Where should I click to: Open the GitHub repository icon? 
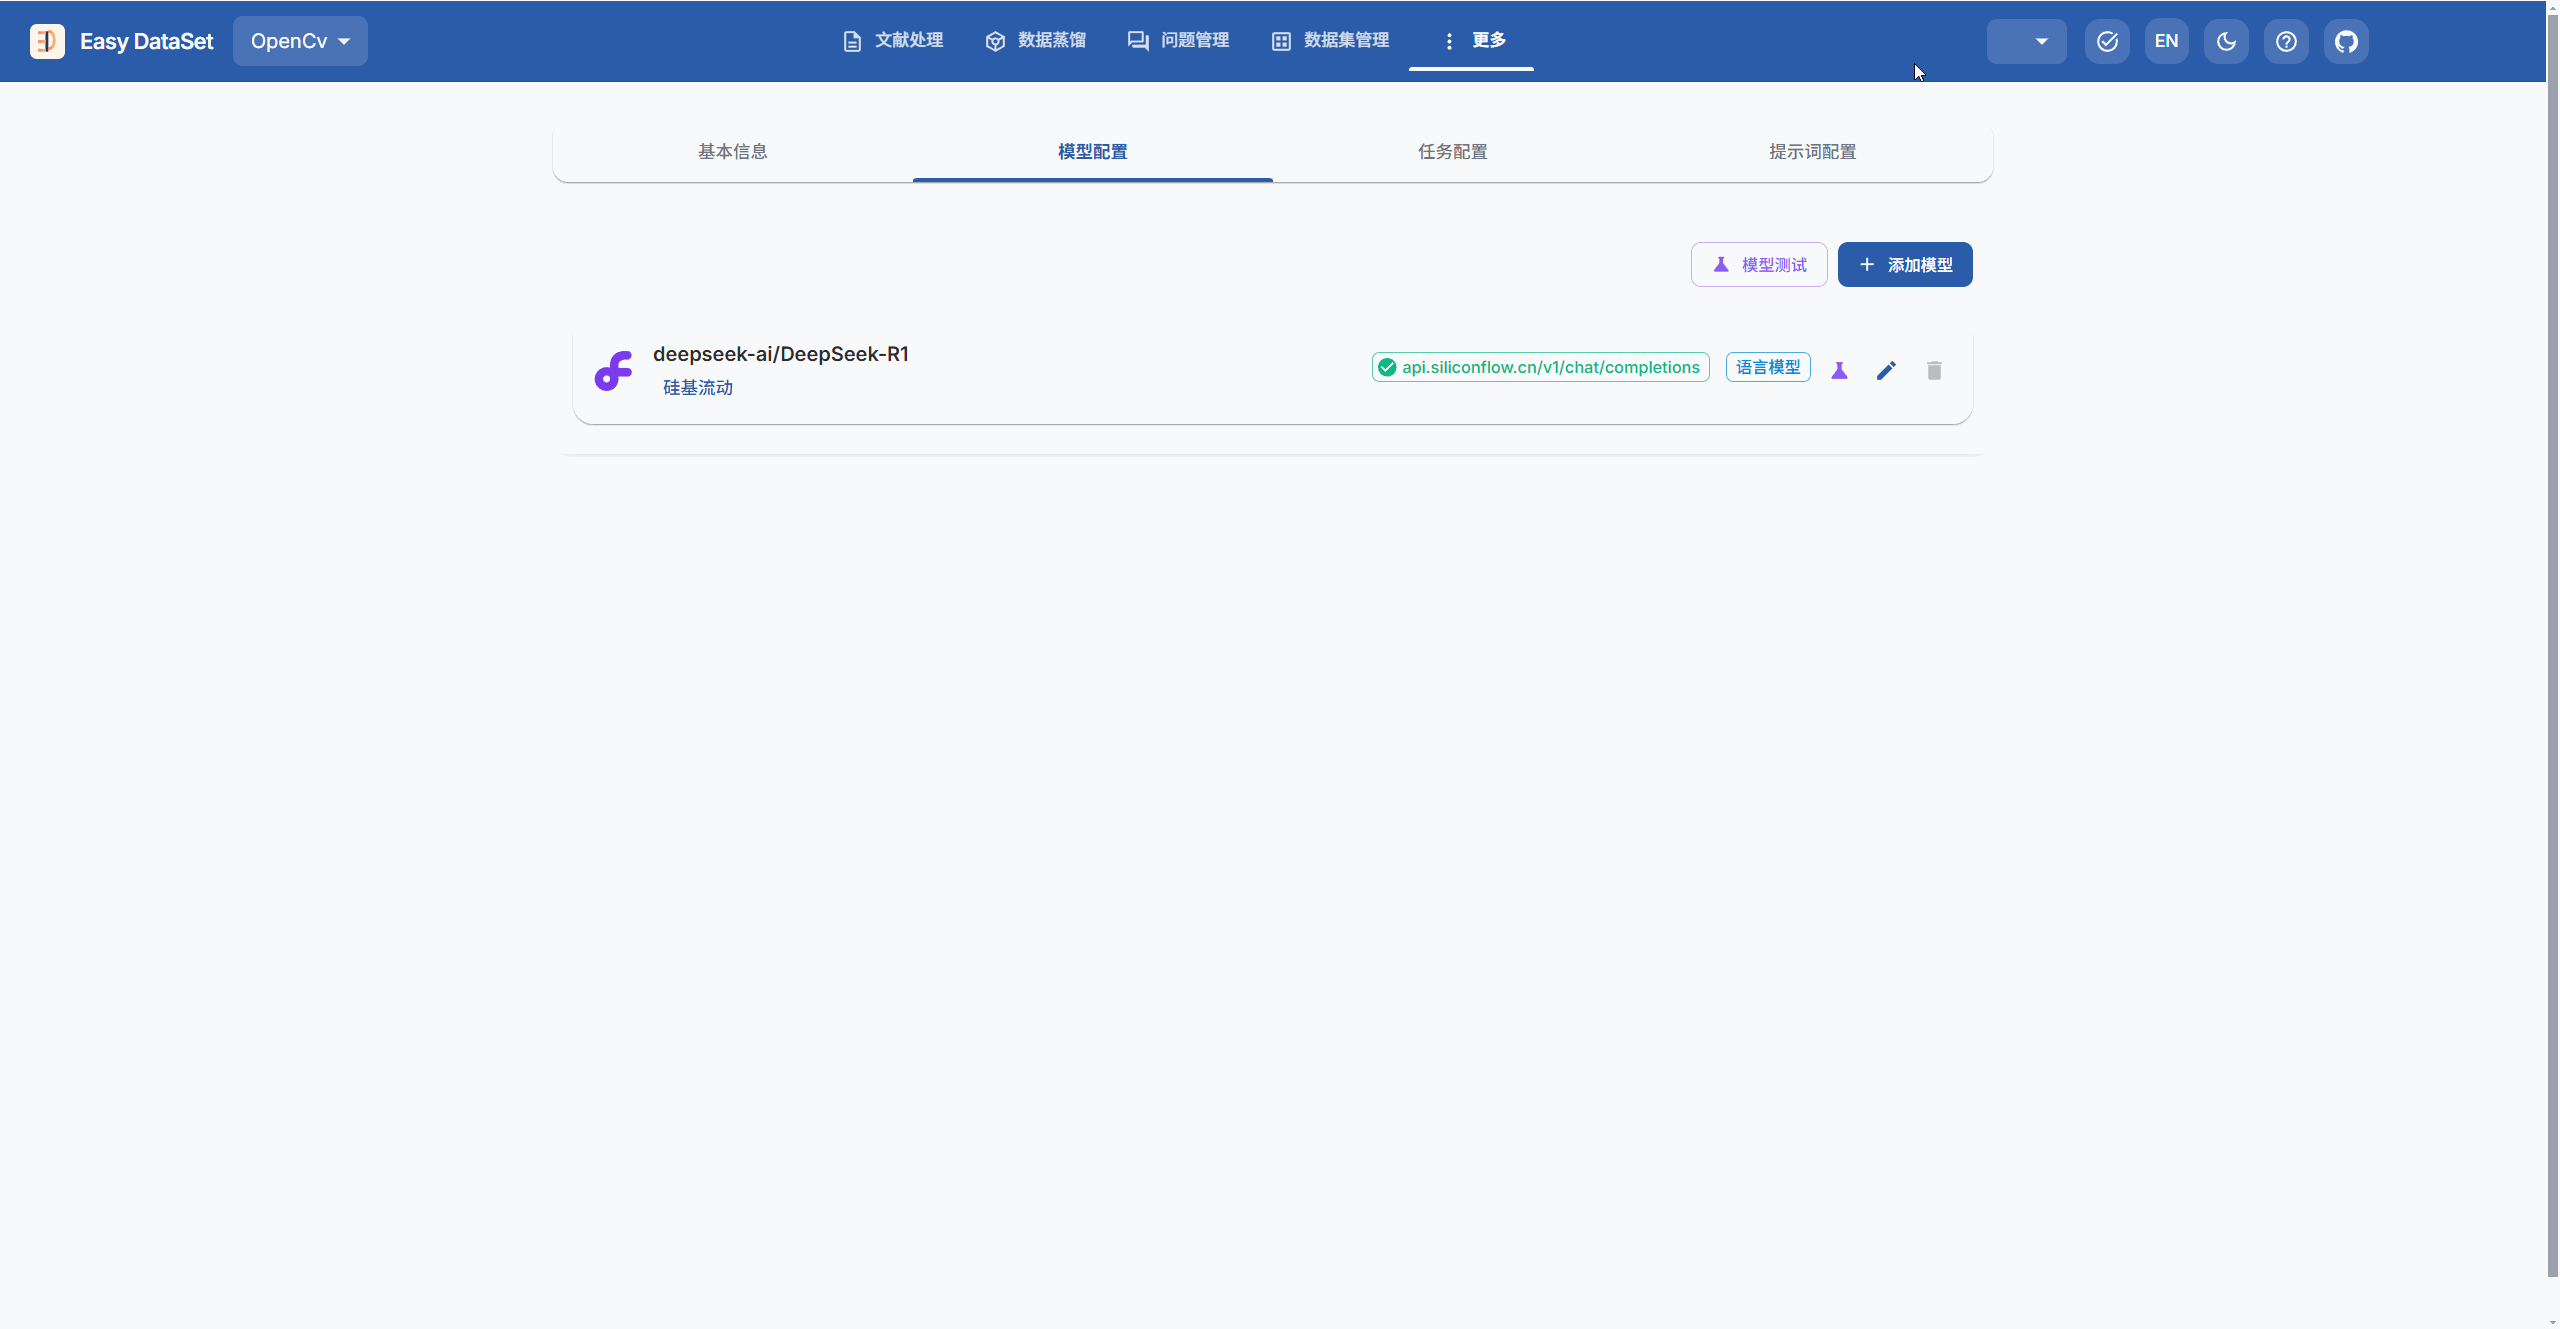click(2346, 41)
